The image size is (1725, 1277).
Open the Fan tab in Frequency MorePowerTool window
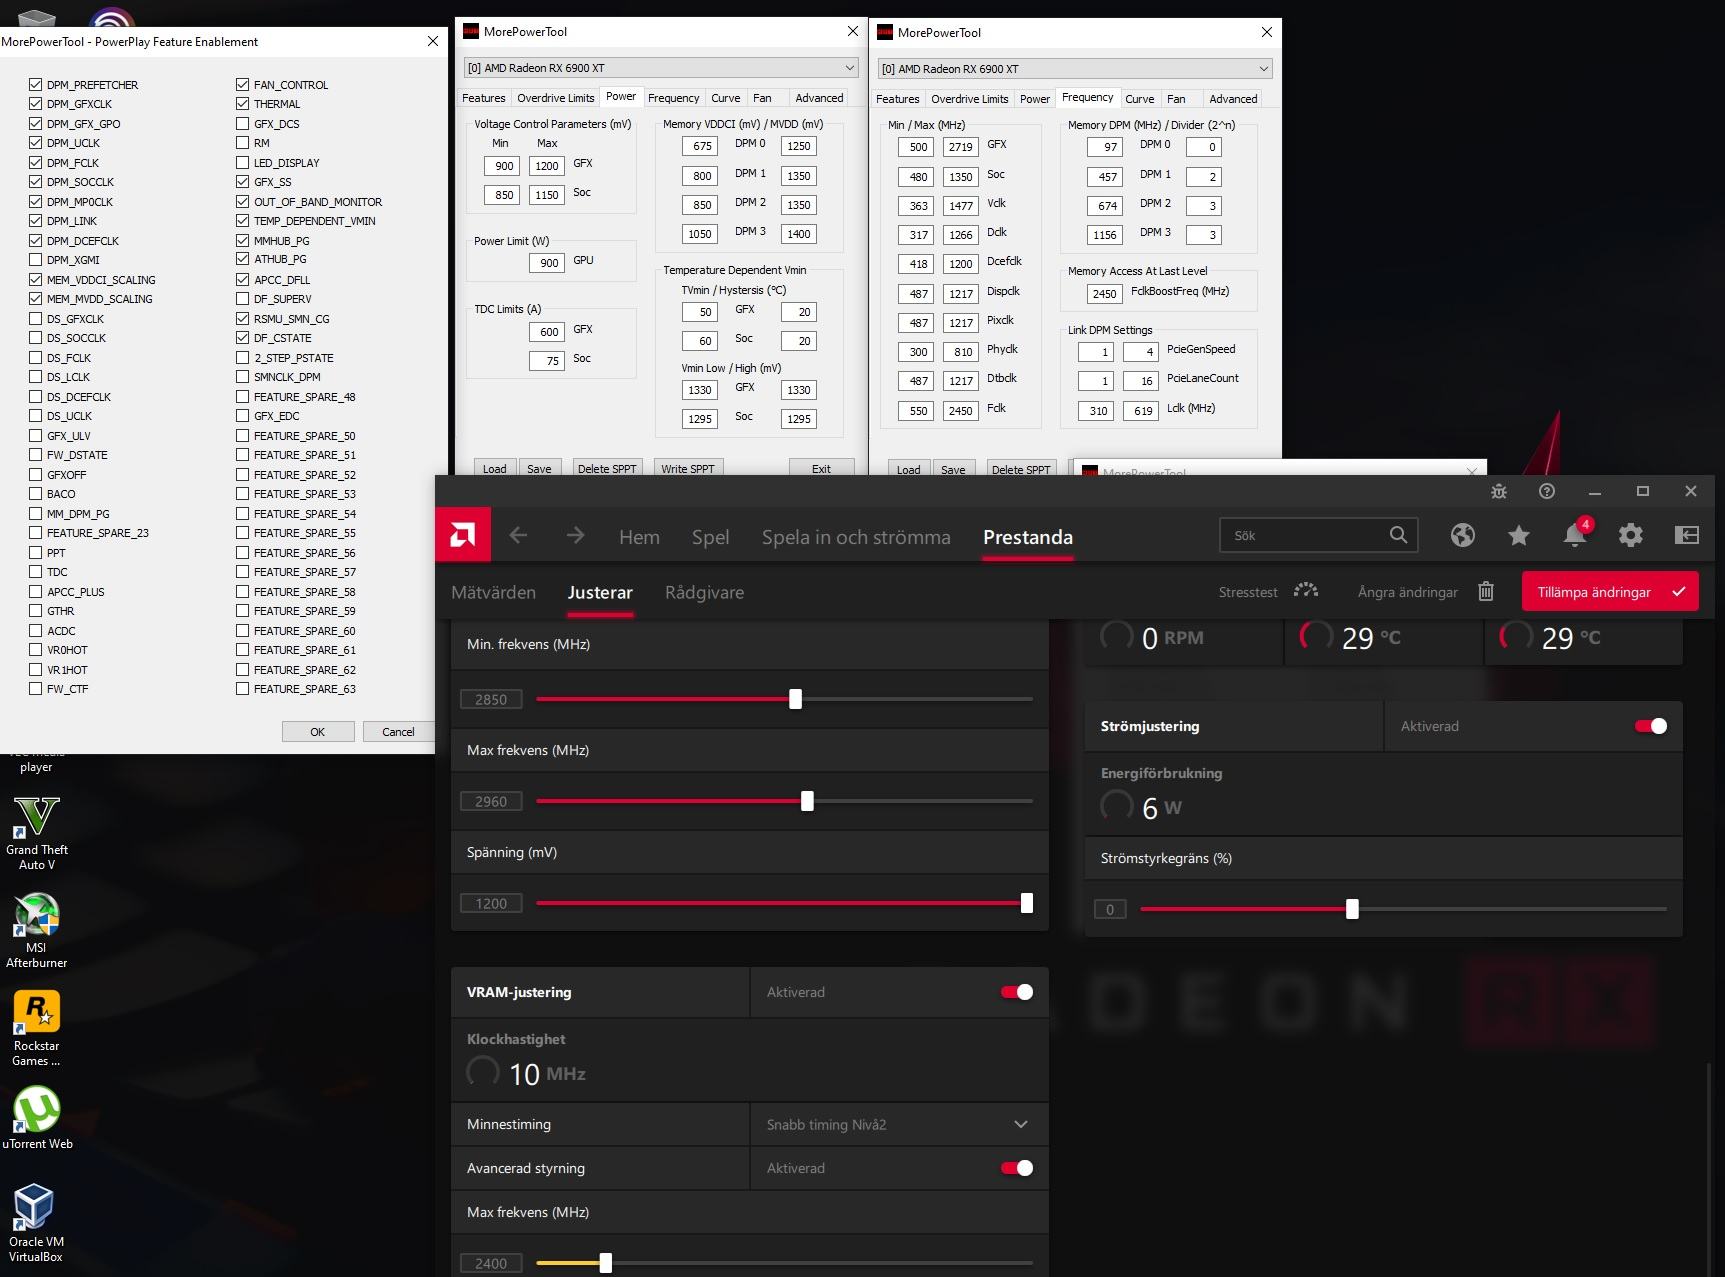pyautogui.click(x=1176, y=99)
